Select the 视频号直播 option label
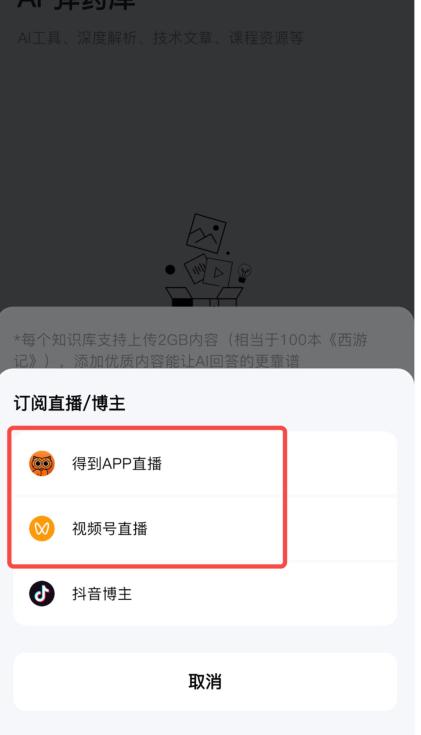Image resolution: width=421 pixels, height=735 pixels. (110, 529)
